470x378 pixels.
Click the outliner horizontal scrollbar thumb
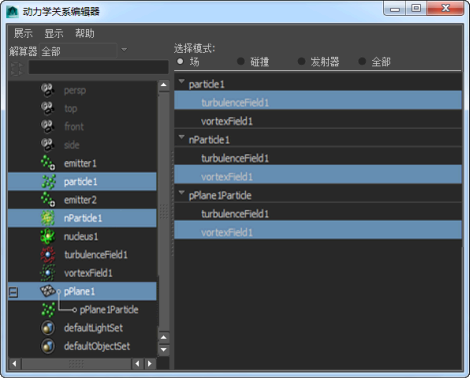[76, 364]
